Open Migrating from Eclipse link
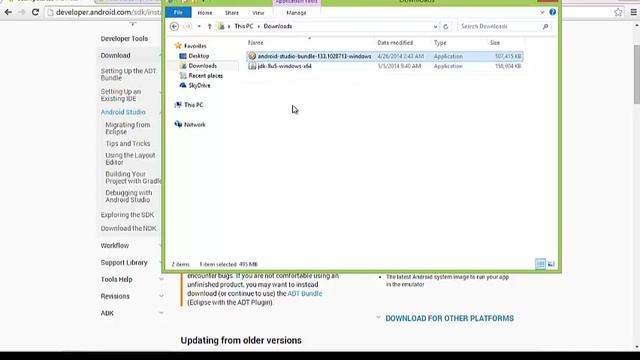This screenshot has height=360, width=640. 128,128
